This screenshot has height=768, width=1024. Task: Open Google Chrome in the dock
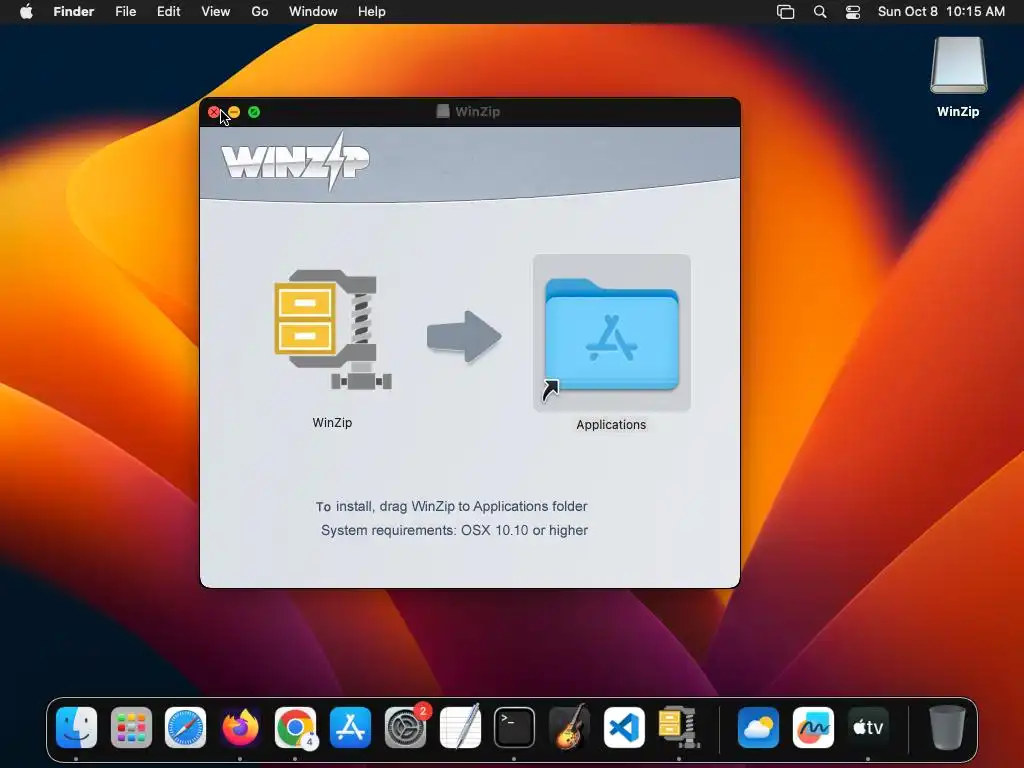pyautogui.click(x=295, y=727)
